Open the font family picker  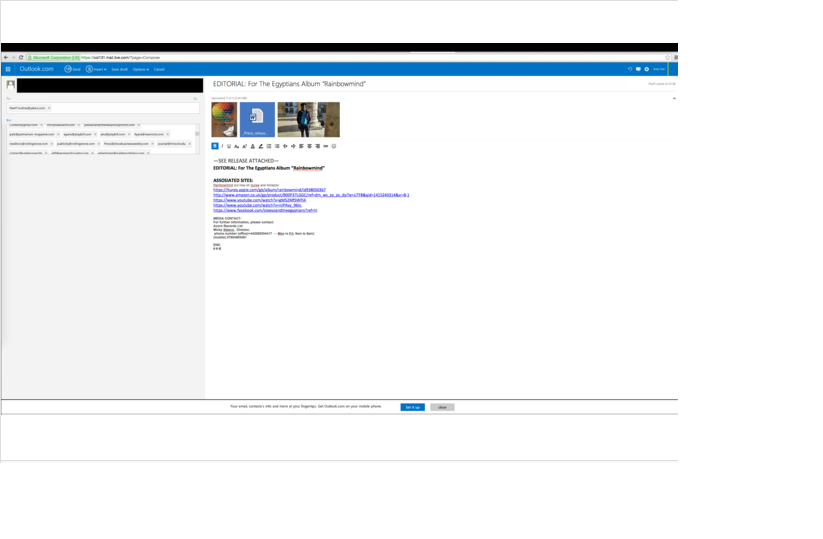click(x=237, y=146)
